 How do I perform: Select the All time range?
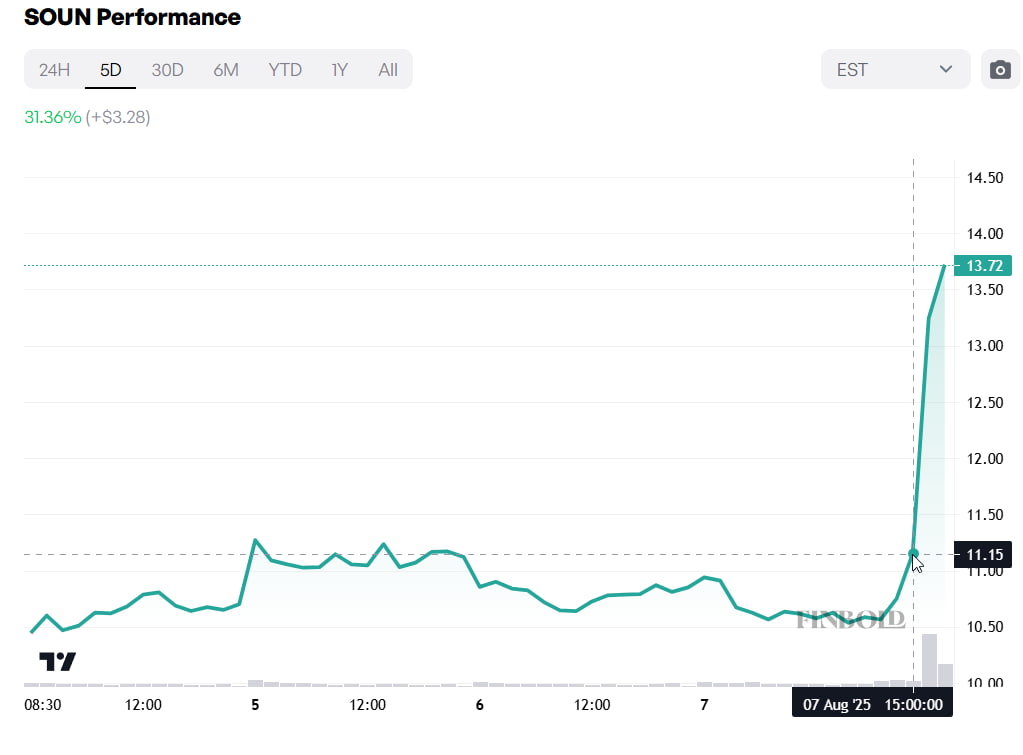(388, 70)
